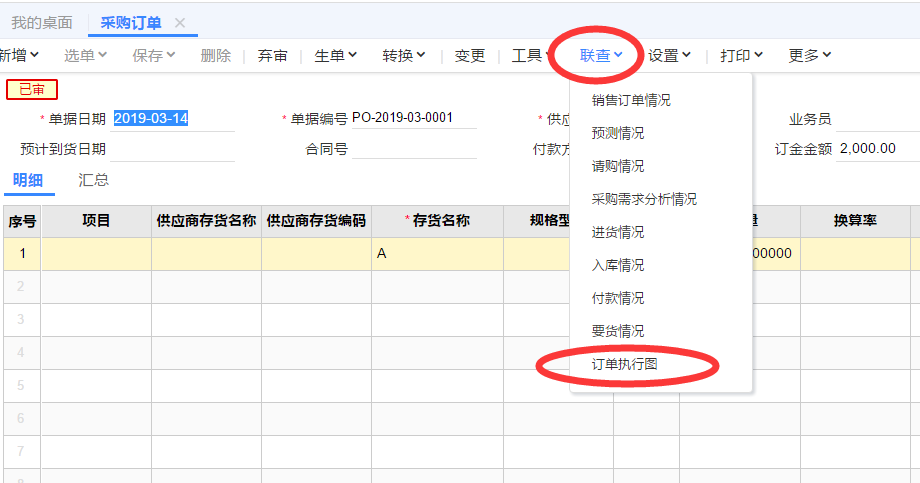Select 采购需求分析情况 option
920x483 pixels.
coord(644,199)
